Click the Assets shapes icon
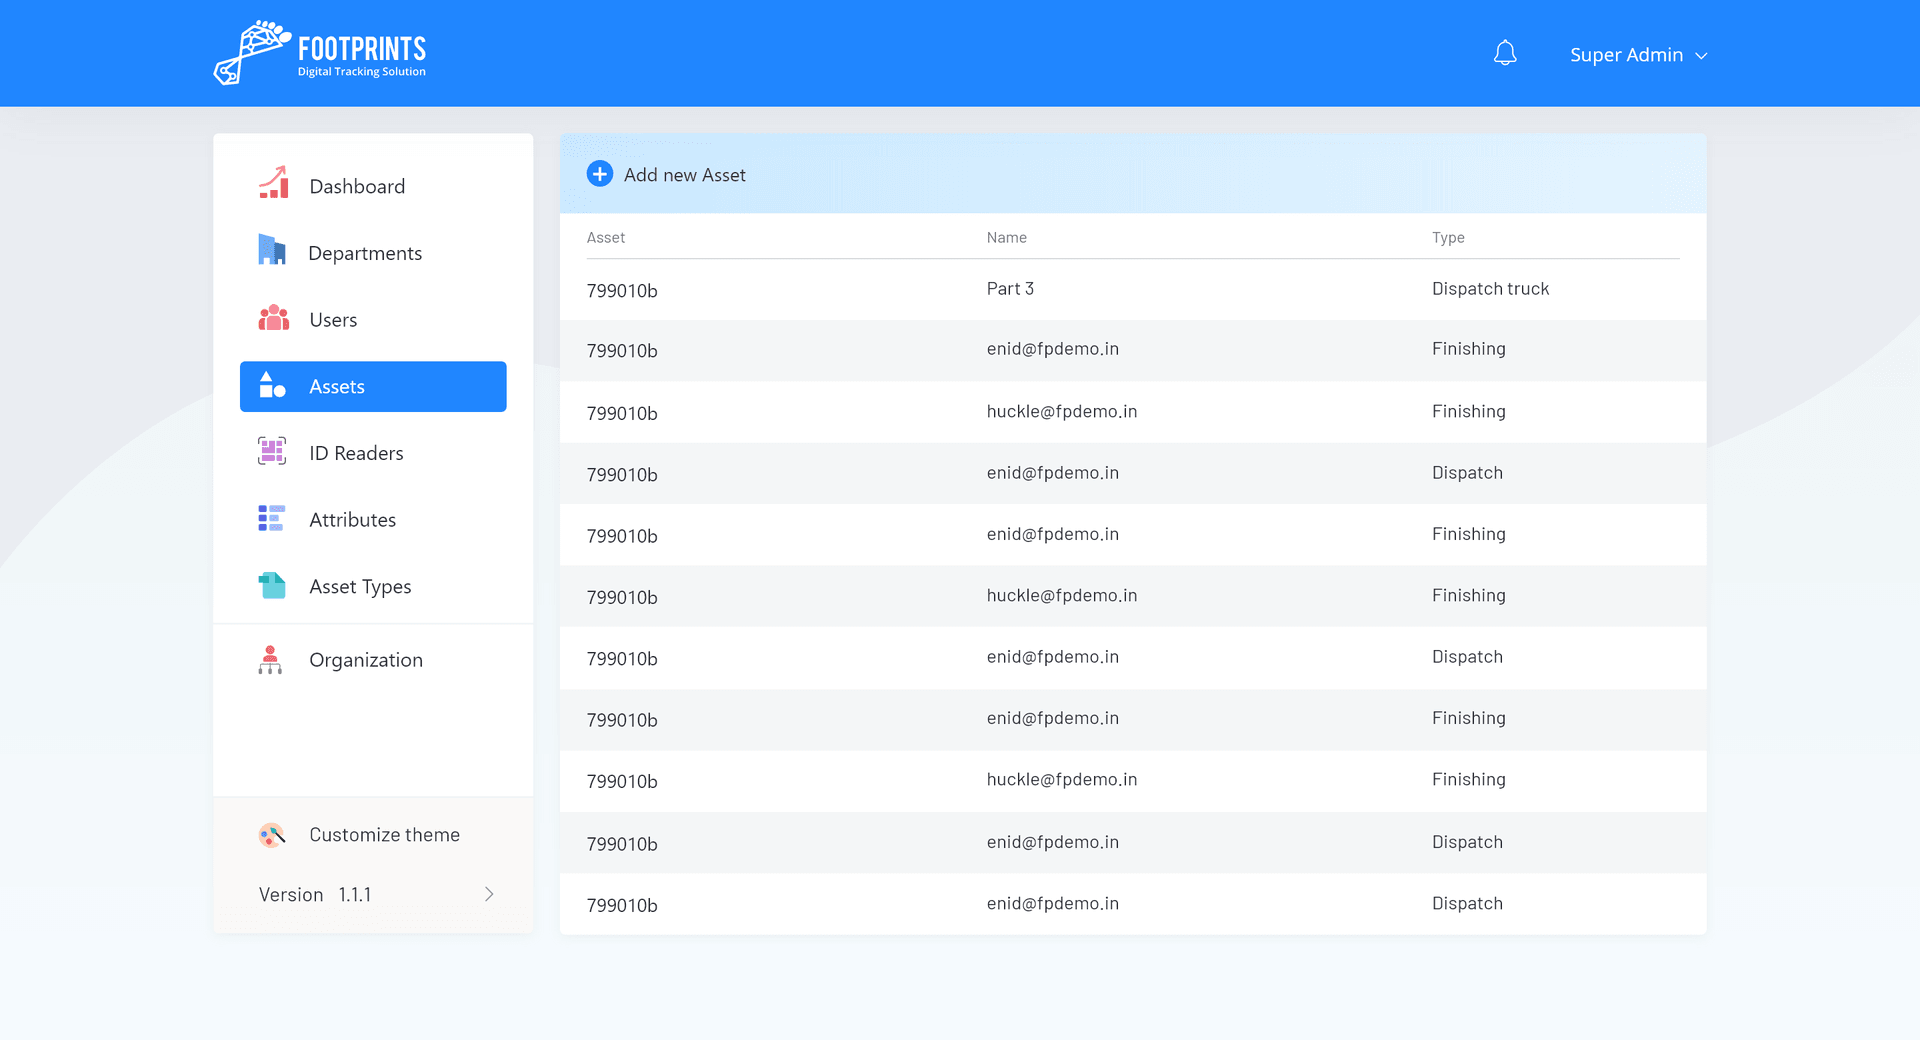The height and width of the screenshot is (1040, 1920). tap(272, 385)
